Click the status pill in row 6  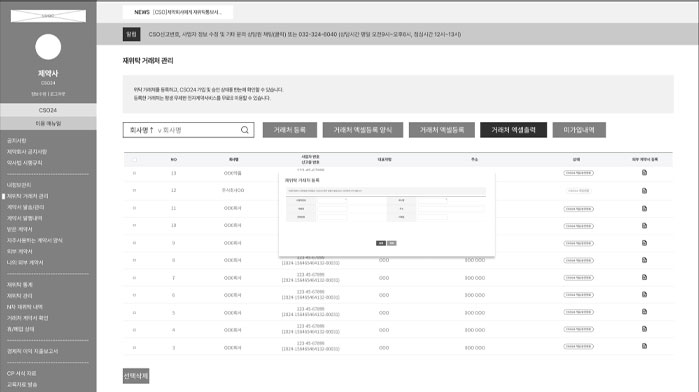point(578,295)
